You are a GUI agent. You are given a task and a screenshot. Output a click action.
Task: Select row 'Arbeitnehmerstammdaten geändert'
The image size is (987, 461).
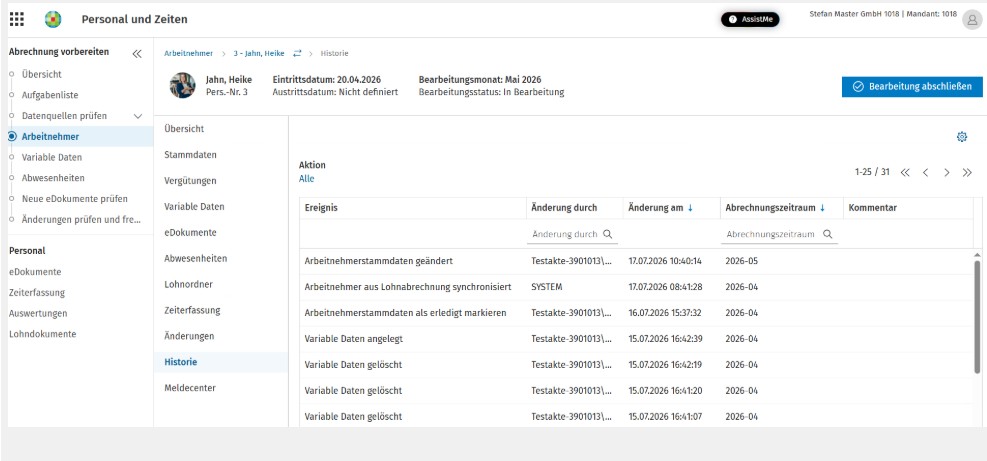pos(636,261)
